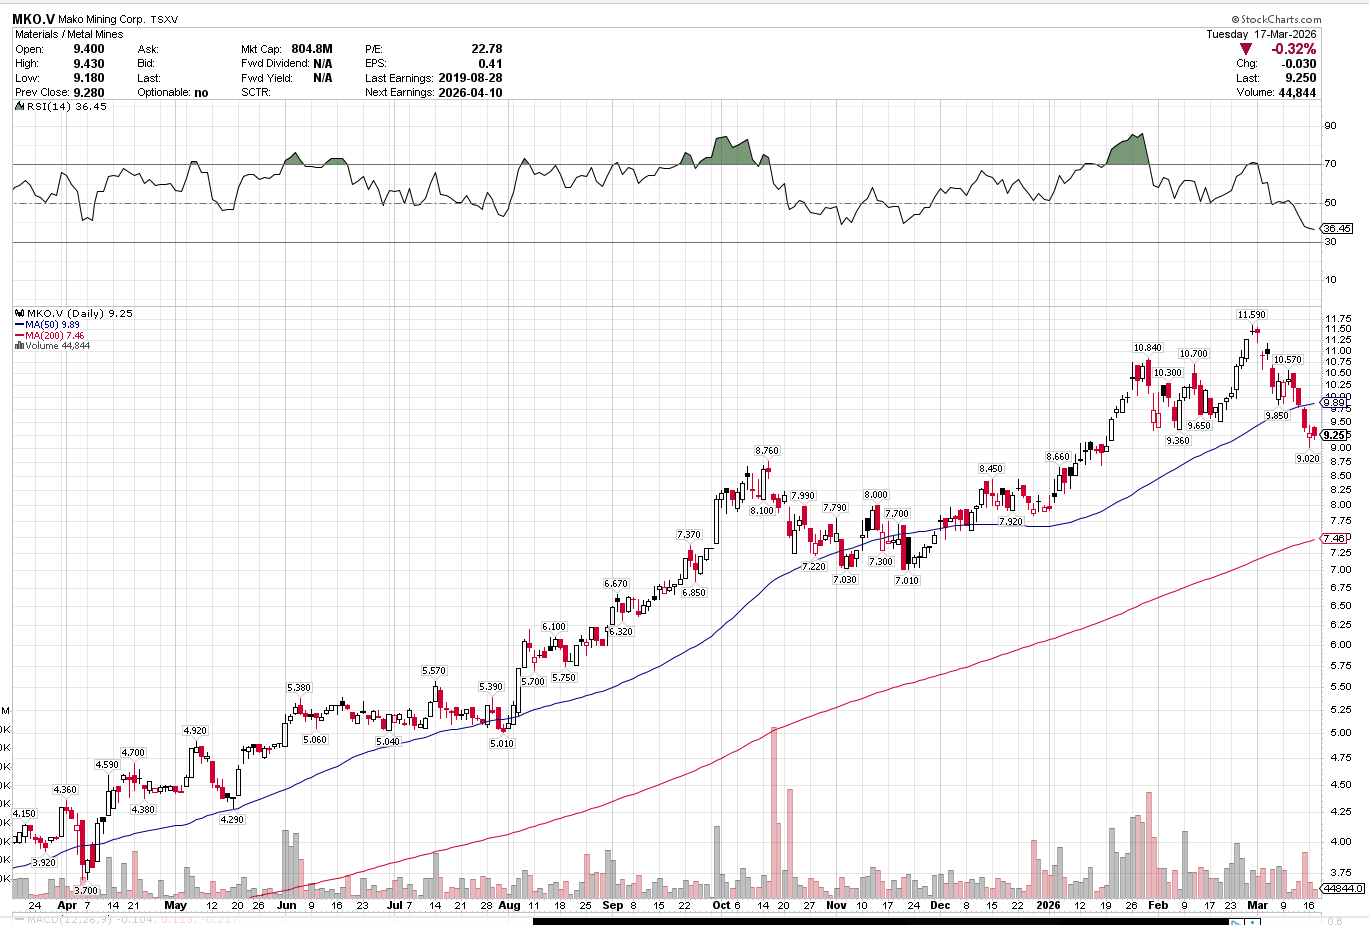Click the Next Earnings date 2026-04-10
Image resolution: width=1369 pixels, height=925 pixels.
(x=469, y=92)
